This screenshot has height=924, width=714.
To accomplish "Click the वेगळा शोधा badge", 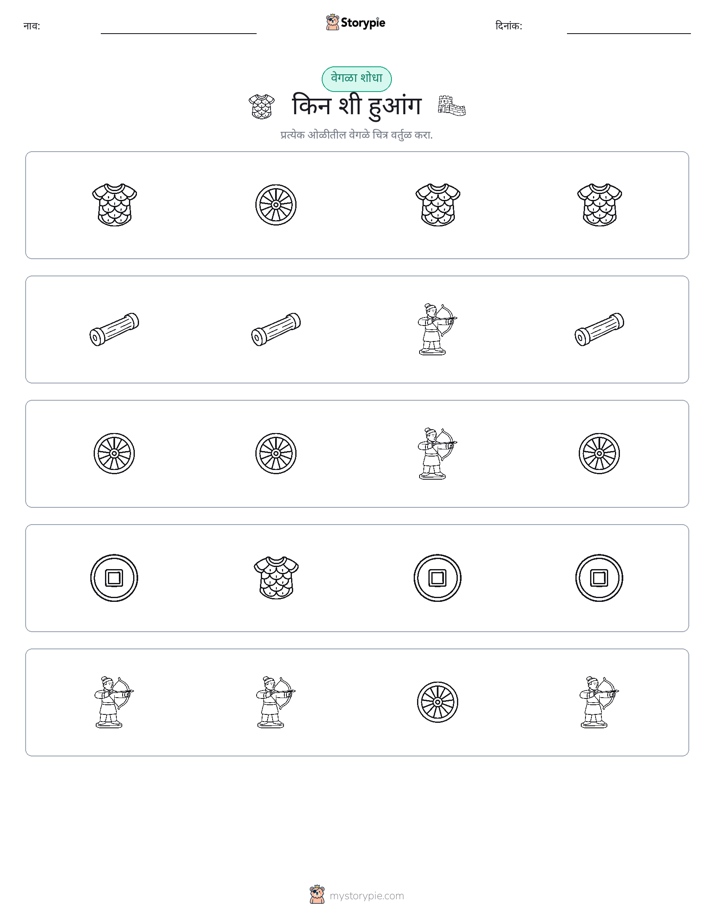I will coord(356,78).
